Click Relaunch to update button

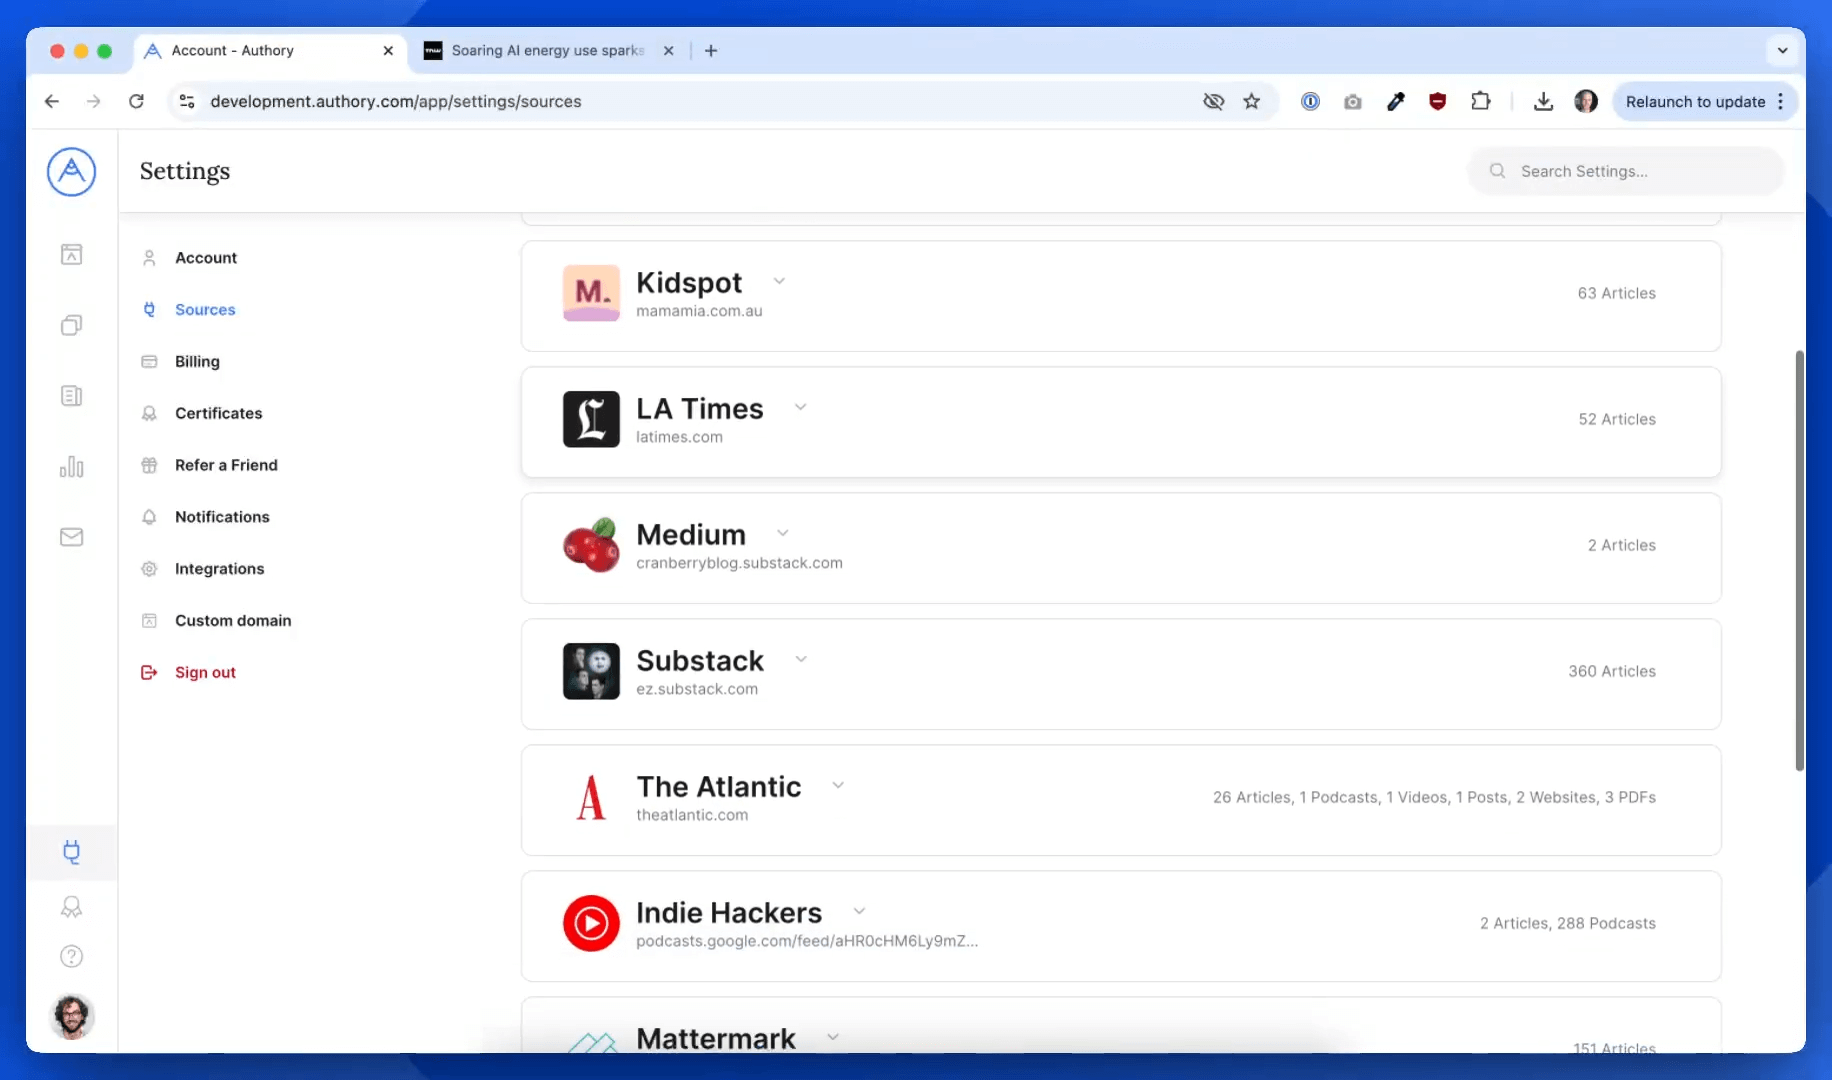(x=1695, y=102)
